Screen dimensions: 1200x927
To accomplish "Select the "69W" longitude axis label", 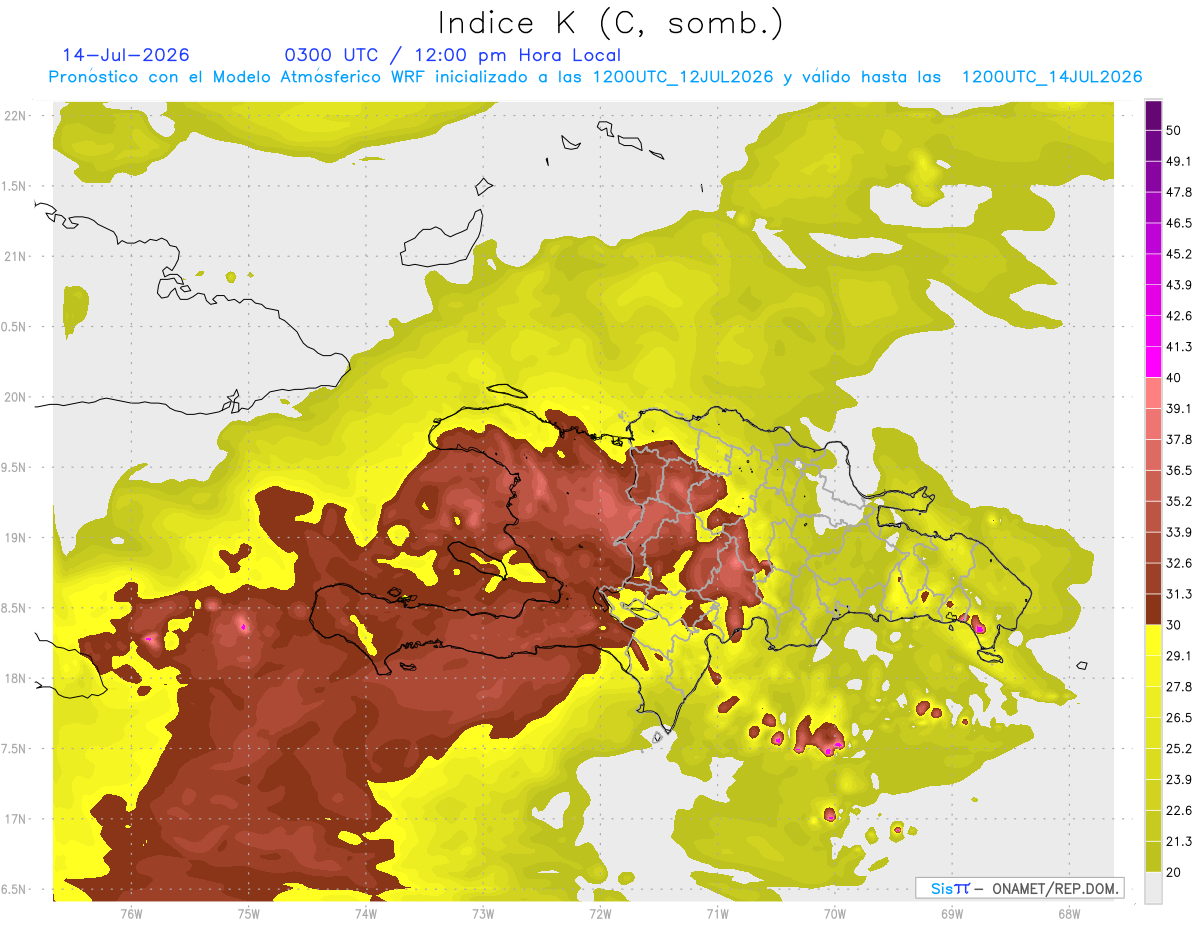I will pos(952,914).
